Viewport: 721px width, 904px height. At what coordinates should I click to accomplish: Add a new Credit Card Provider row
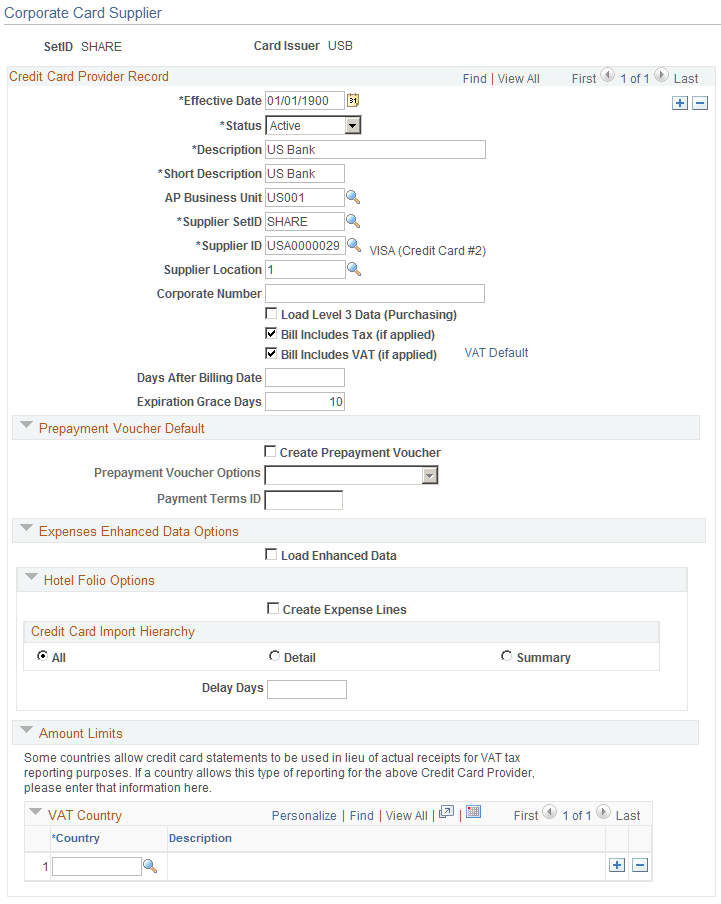point(680,102)
